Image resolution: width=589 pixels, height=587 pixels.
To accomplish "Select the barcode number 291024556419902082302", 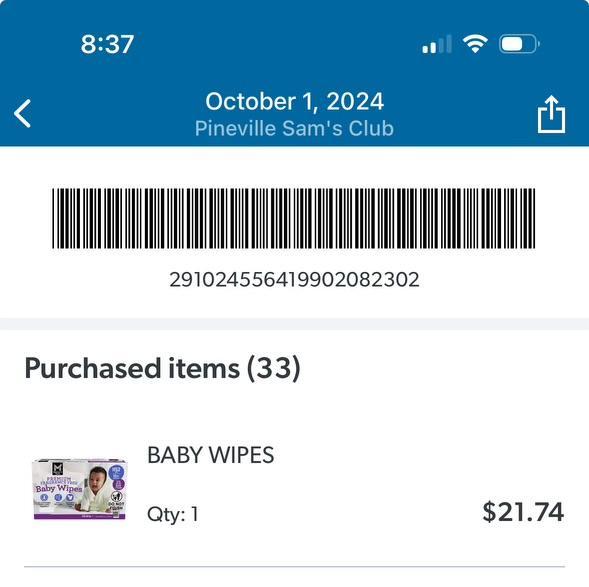I will tap(294, 280).
